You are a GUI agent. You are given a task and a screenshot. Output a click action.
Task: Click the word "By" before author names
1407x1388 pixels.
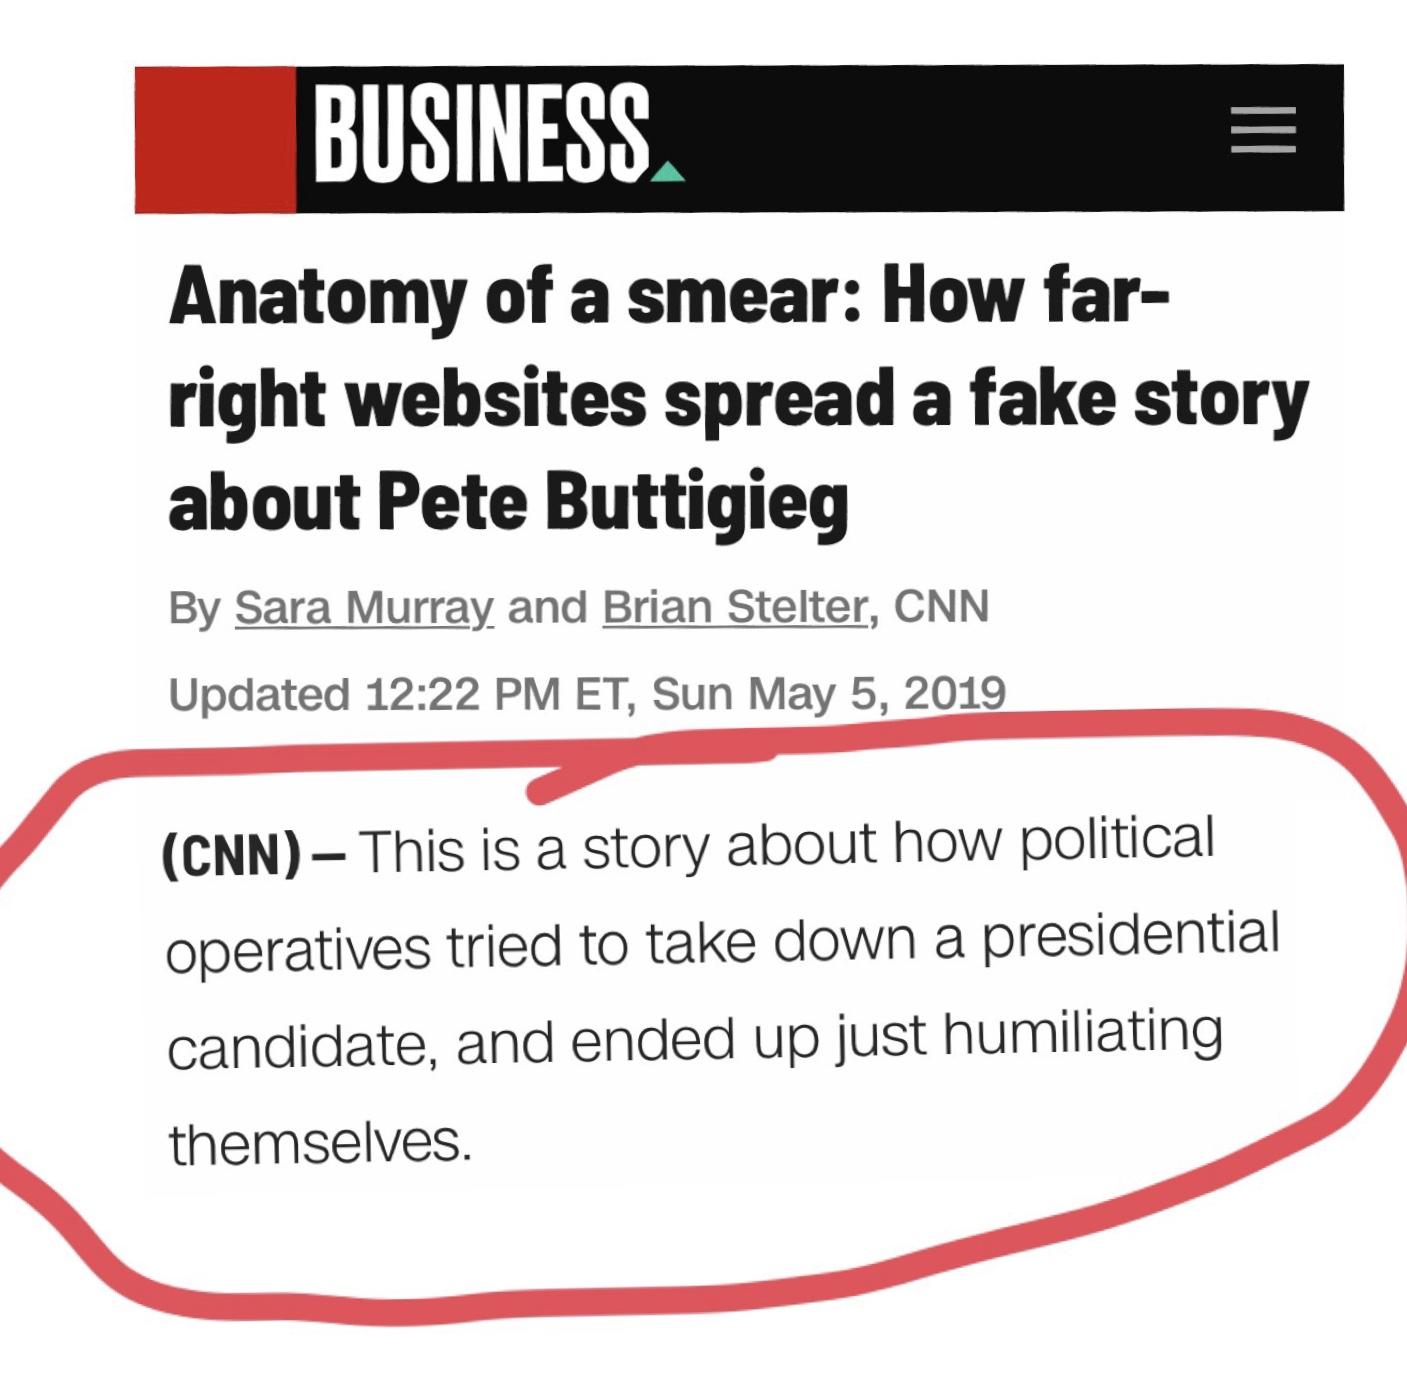[x=195, y=608]
